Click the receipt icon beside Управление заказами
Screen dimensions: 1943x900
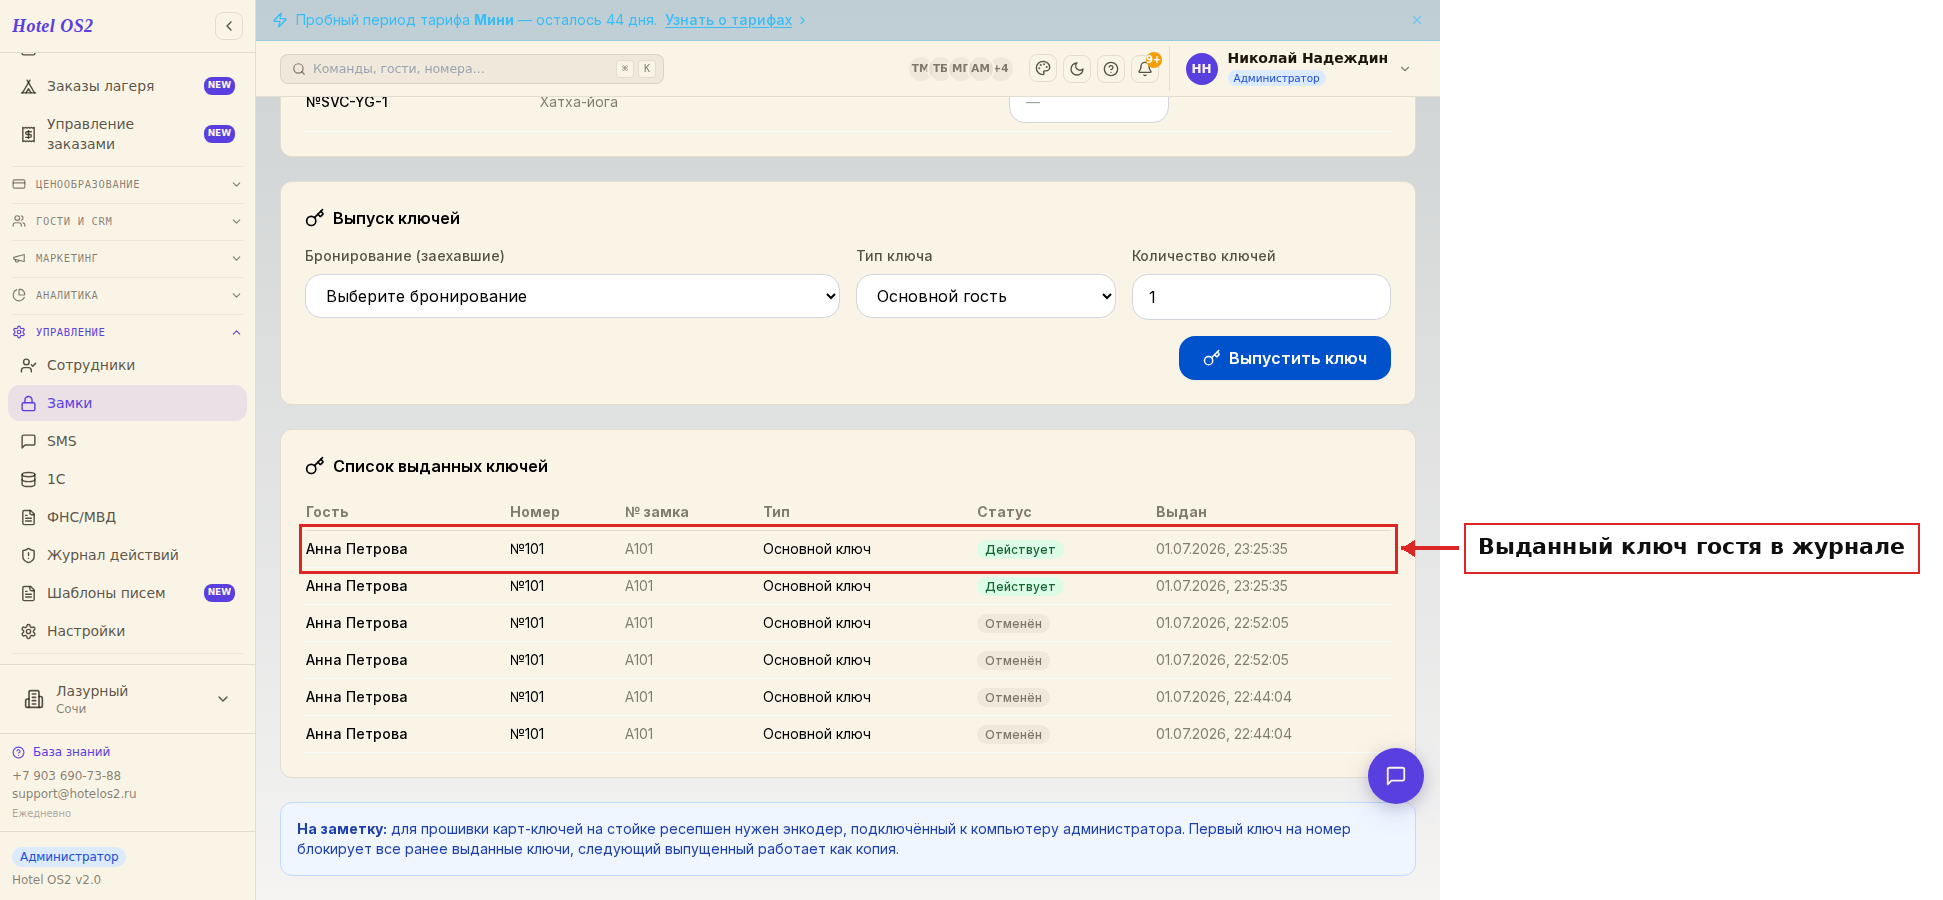click(29, 134)
